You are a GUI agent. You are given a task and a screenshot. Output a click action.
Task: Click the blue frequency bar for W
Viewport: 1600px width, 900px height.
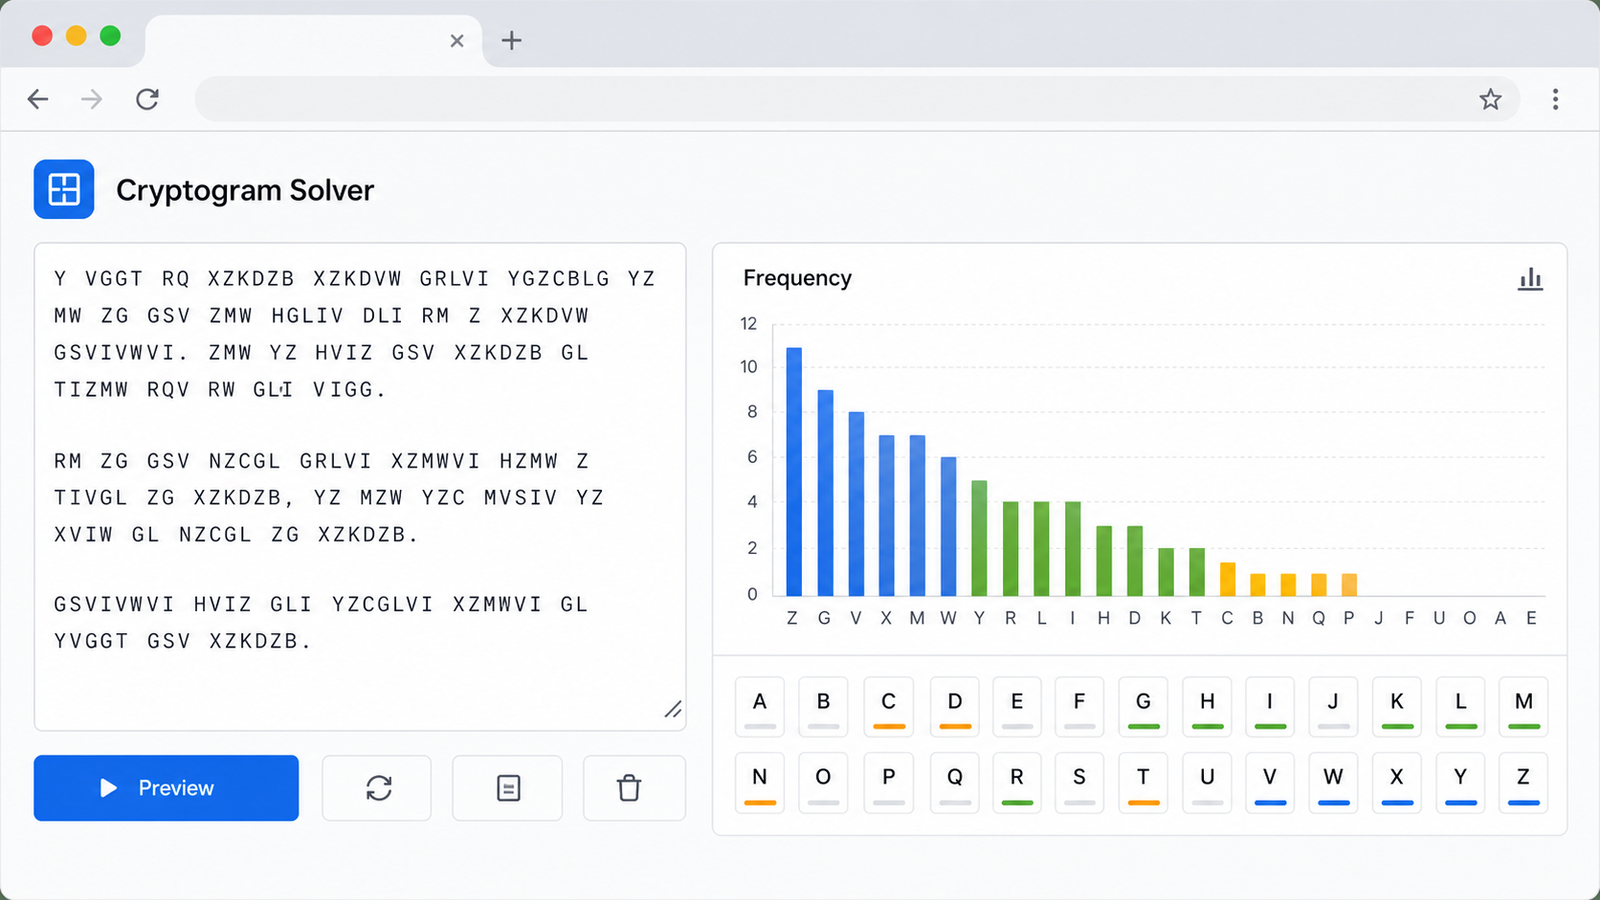click(x=948, y=527)
